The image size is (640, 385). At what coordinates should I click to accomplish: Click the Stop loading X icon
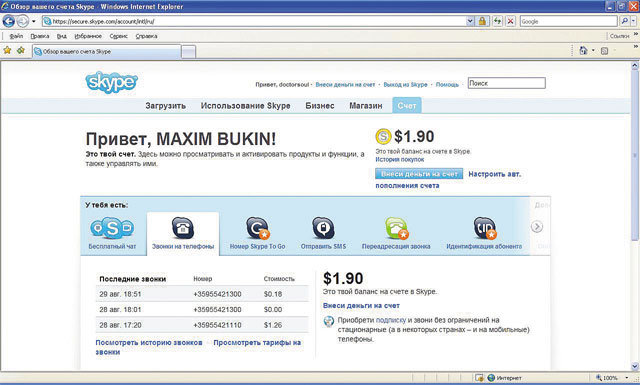click(x=511, y=21)
